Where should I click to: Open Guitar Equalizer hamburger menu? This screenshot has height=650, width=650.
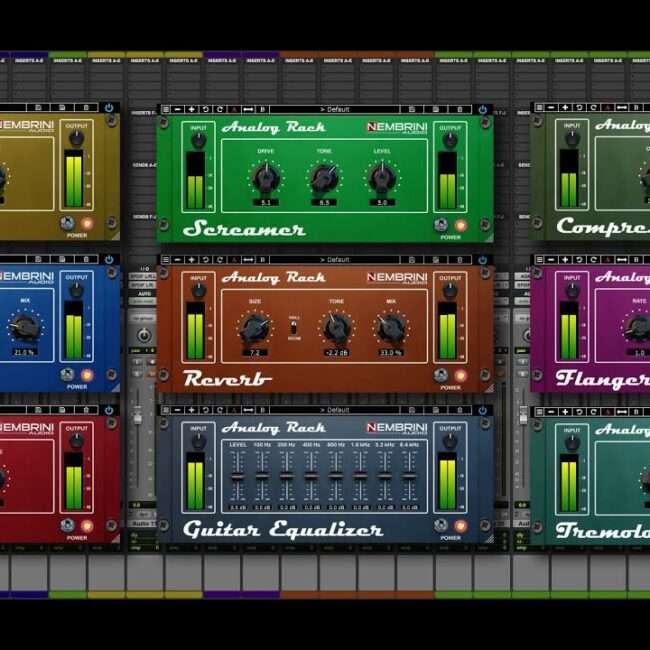165,410
